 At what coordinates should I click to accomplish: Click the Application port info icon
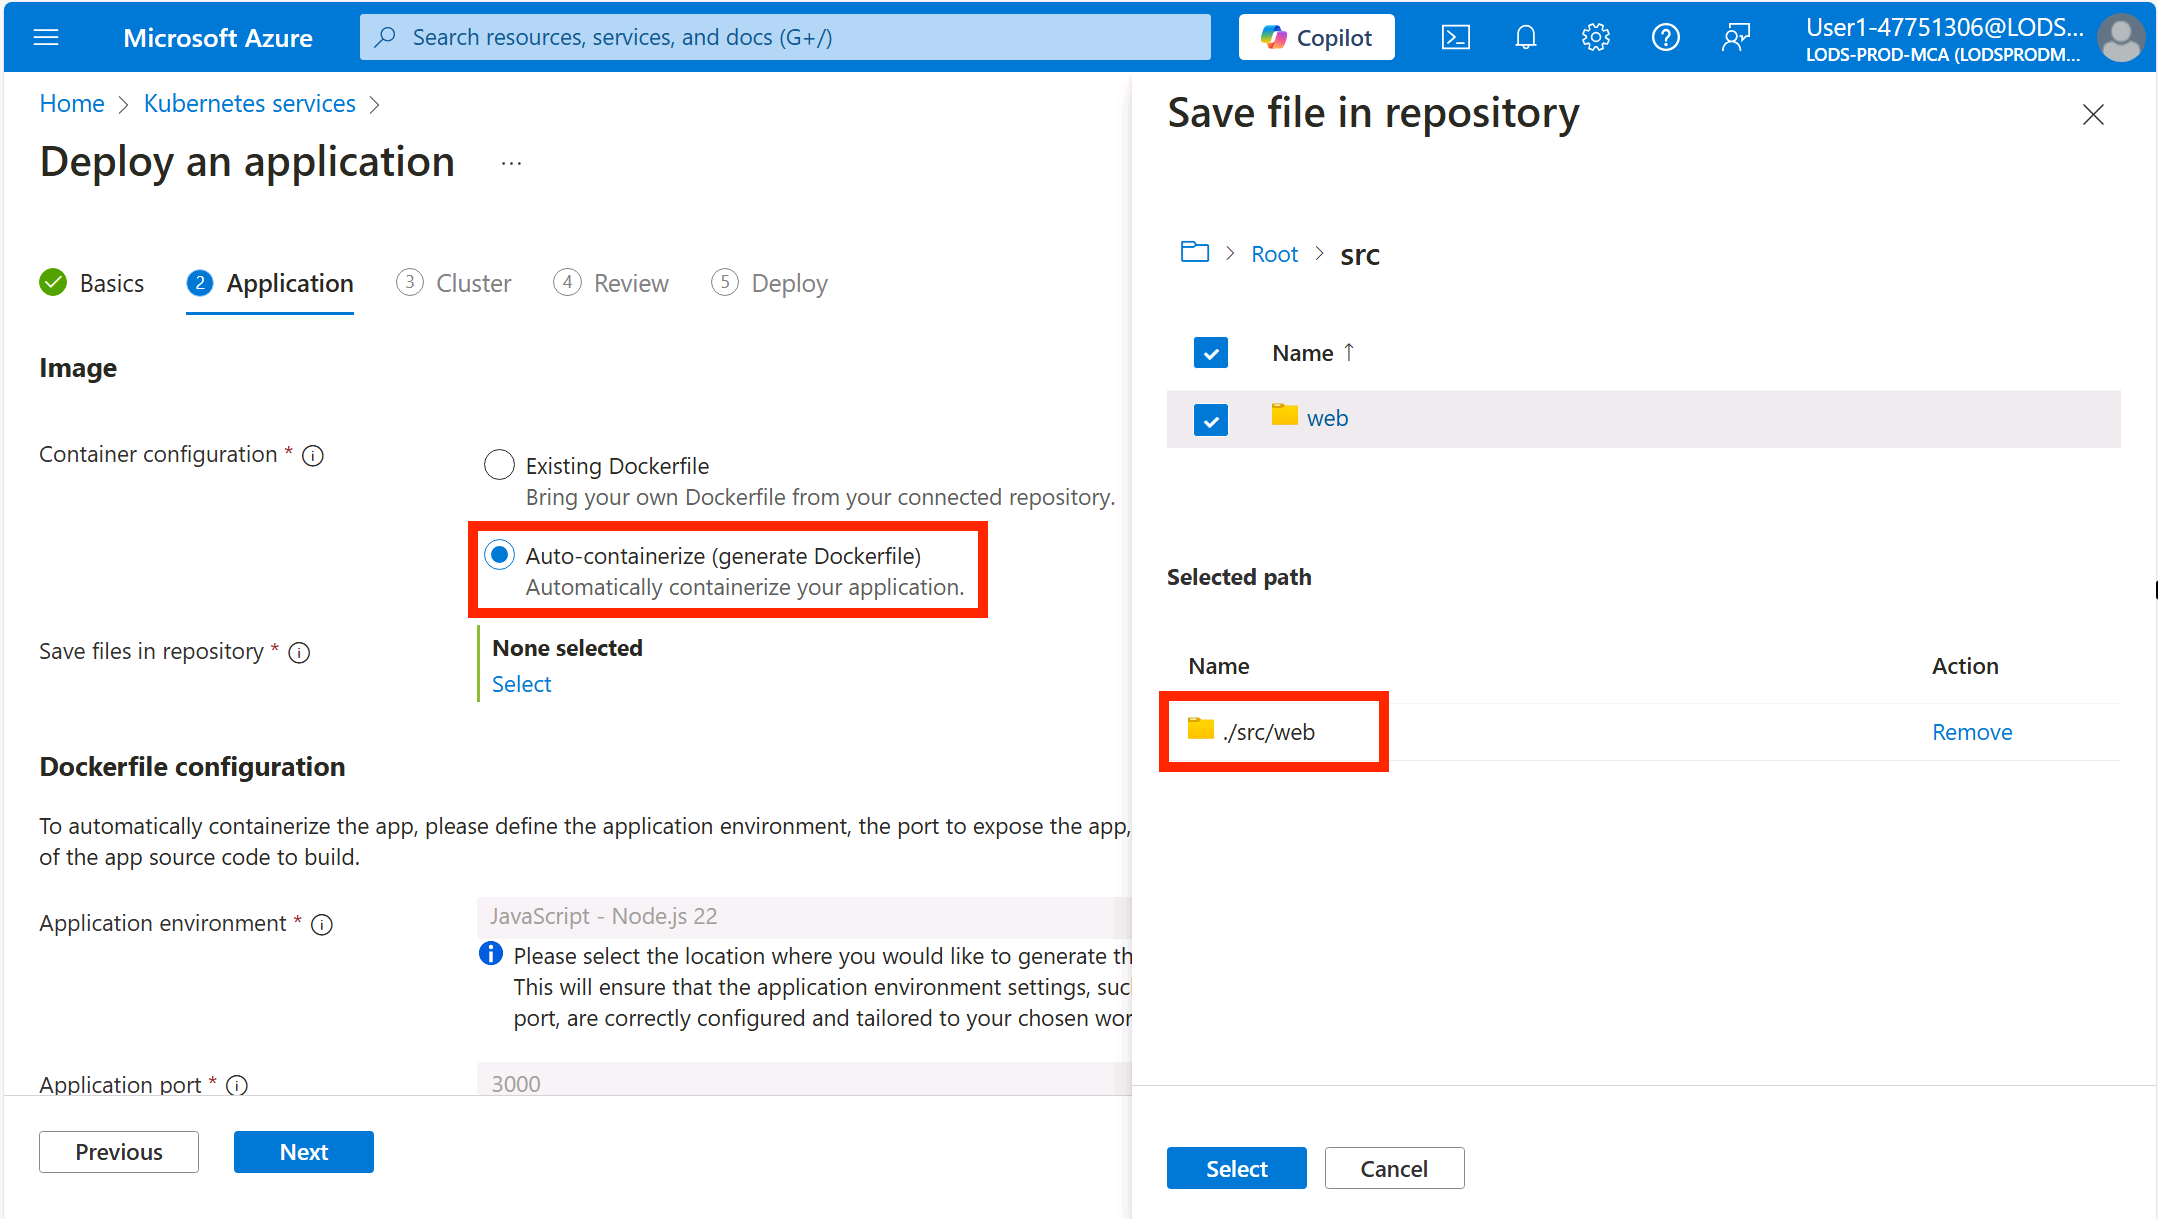pyautogui.click(x=237, y=1085)
